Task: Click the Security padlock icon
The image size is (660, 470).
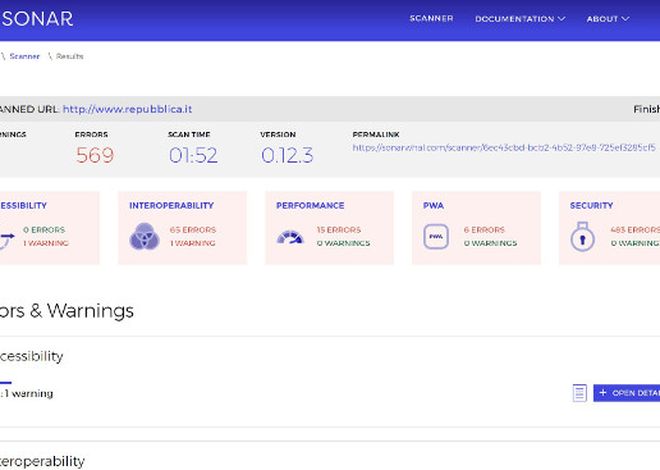Action: pos(583,236)
